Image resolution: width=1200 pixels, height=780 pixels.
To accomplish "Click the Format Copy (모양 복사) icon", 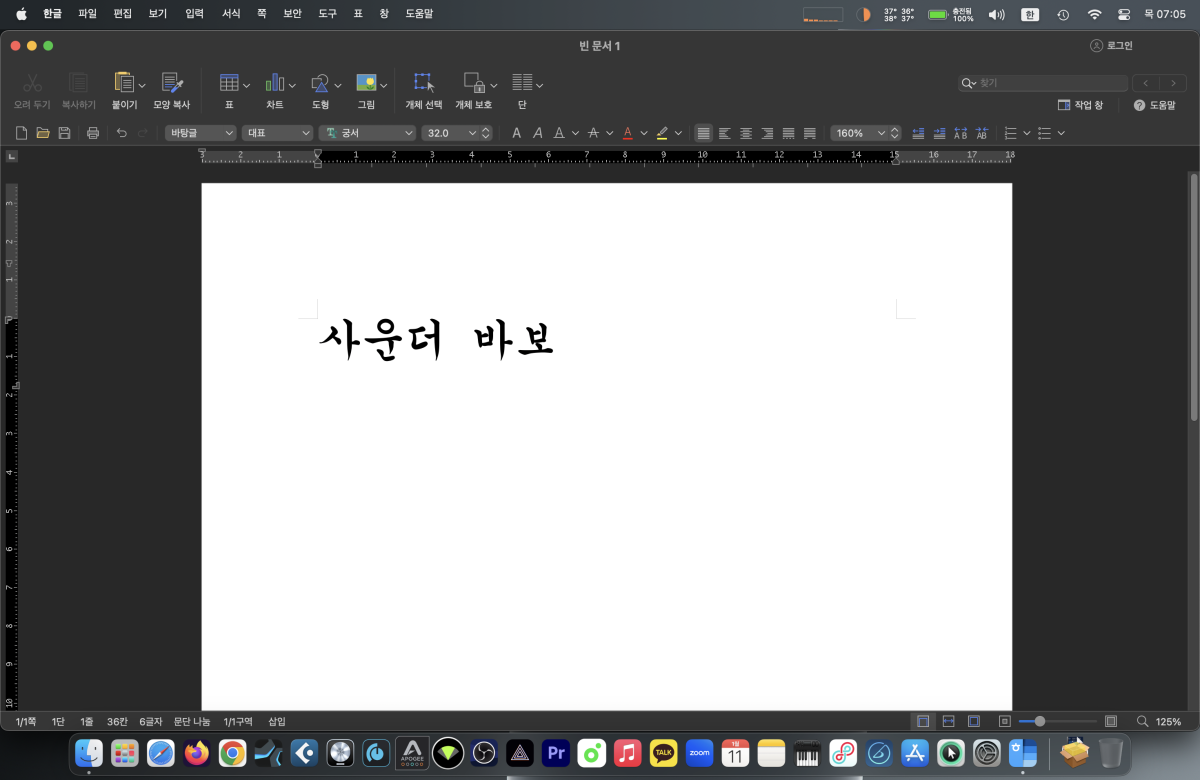I will [x=172, y=84].
